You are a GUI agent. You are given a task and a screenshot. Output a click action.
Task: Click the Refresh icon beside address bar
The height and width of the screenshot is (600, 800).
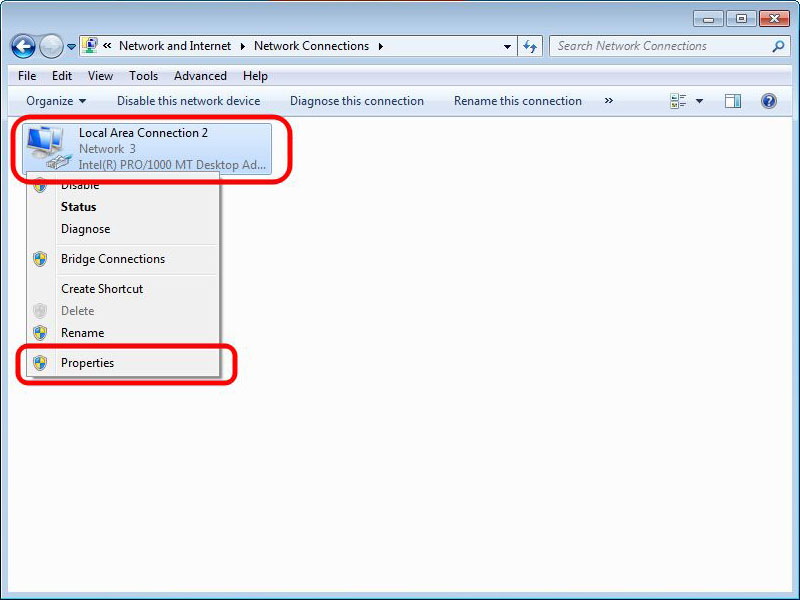(x=531, y=46)
